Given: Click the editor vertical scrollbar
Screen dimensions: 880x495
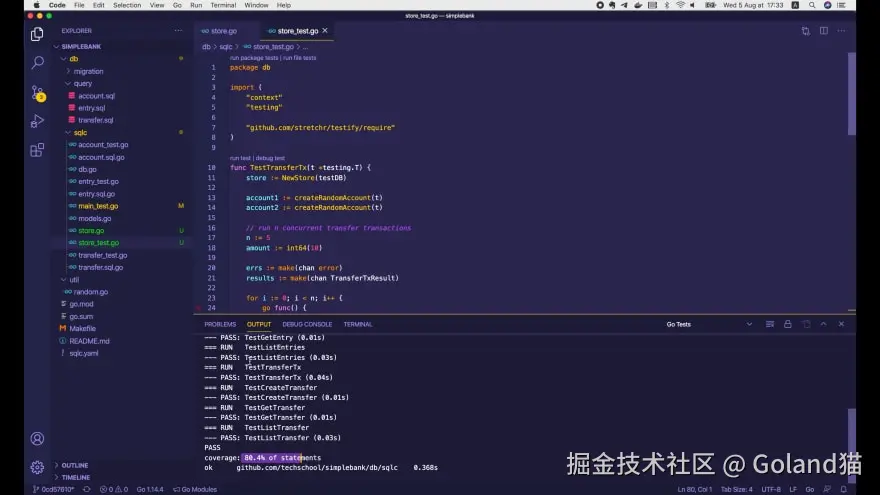Looking at the screenshot, I should click(x=851, y=94).
